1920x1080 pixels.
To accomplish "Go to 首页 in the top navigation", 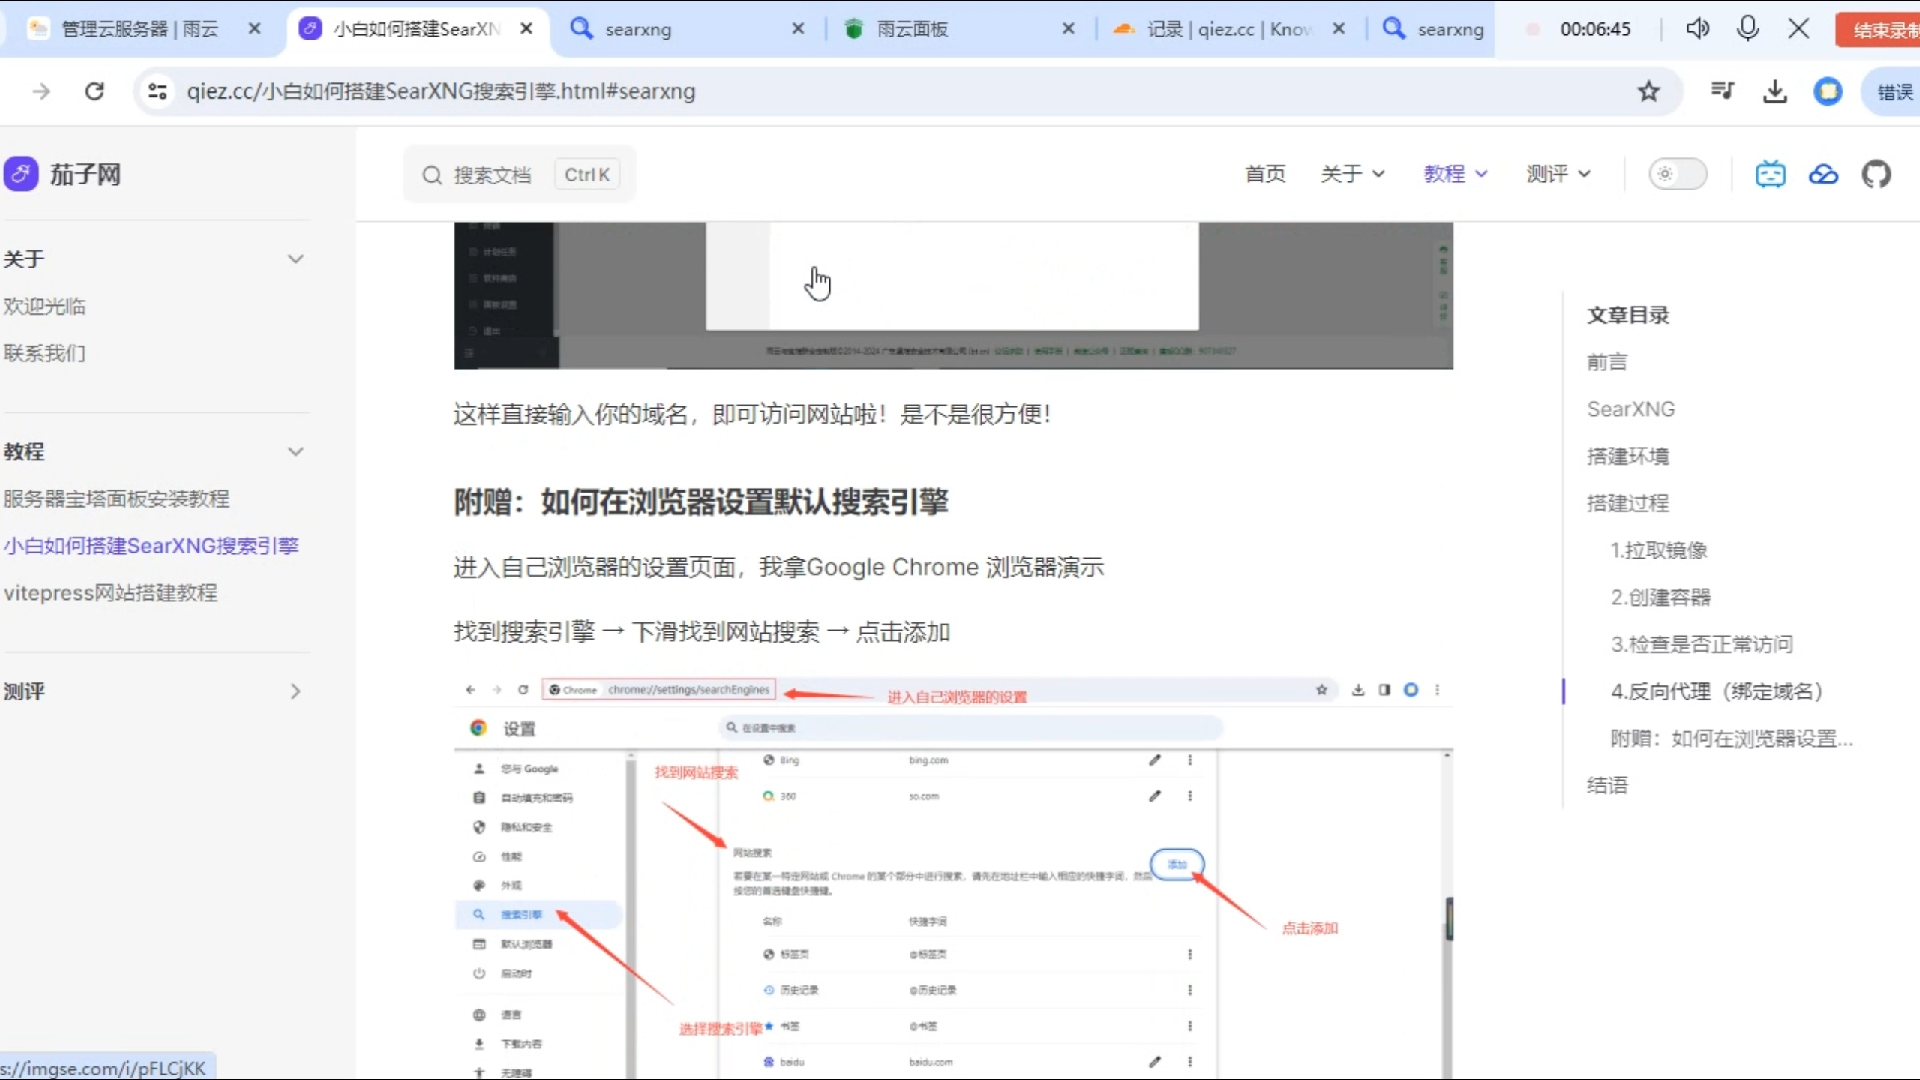I will 1265,174.
